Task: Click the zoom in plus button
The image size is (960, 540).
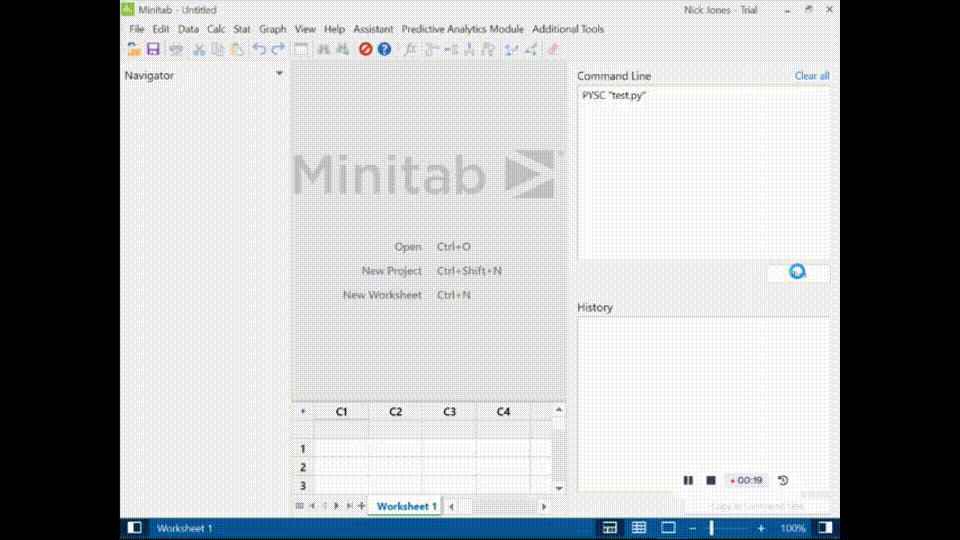Action: tap(761, 528)
